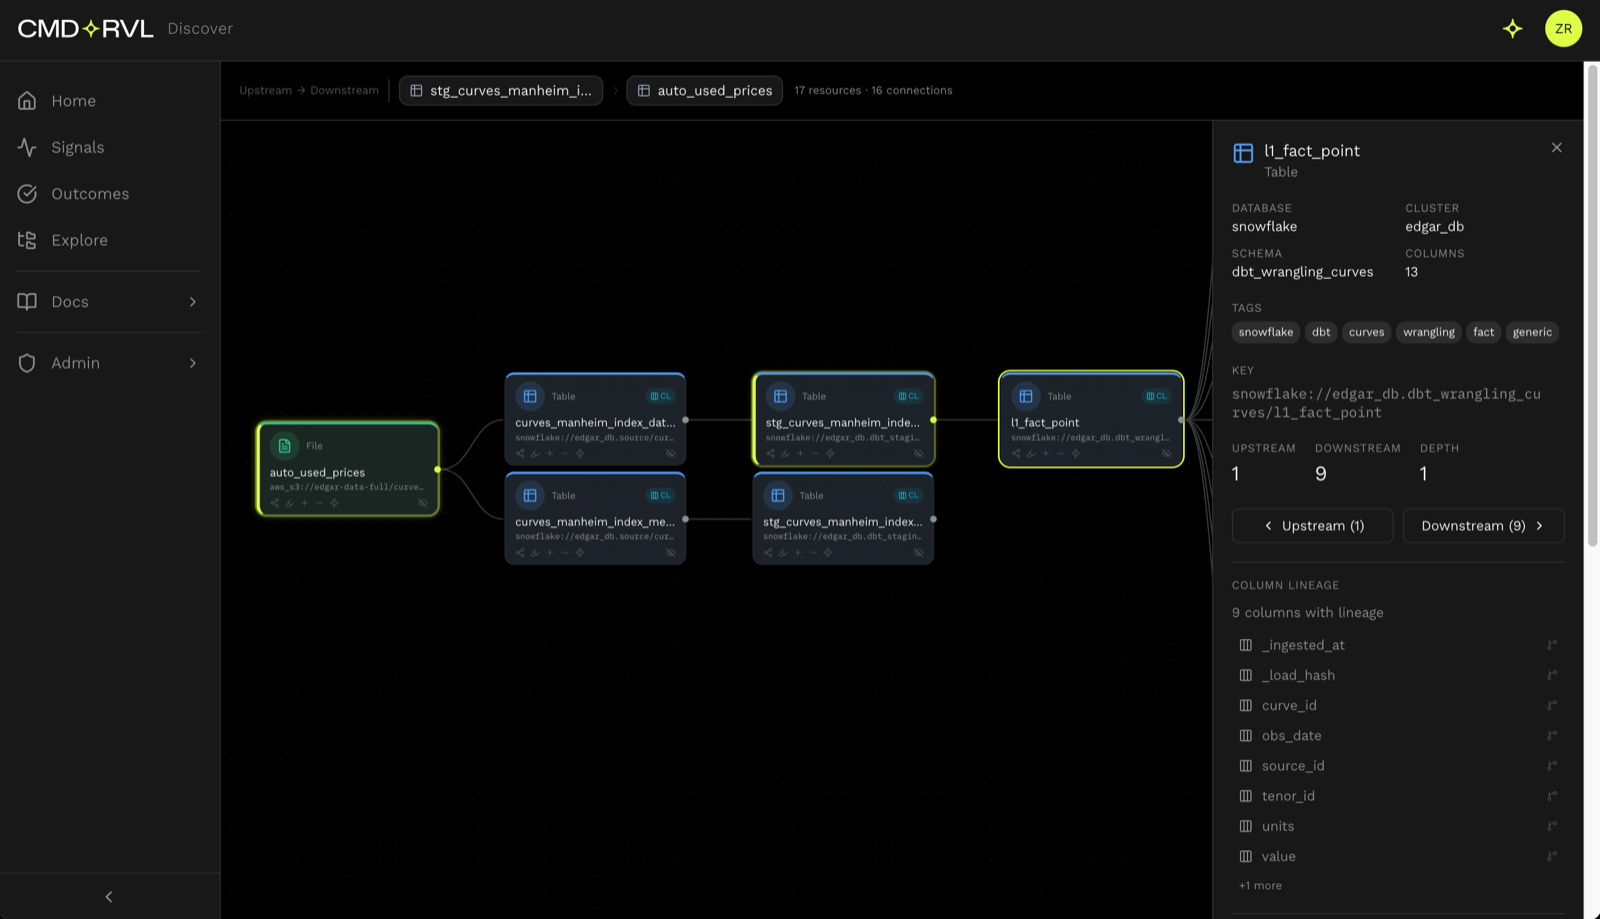
Task: Click the stg_curves_manheim_i... breadcrumb chip
Action: (x=501, y=90)
